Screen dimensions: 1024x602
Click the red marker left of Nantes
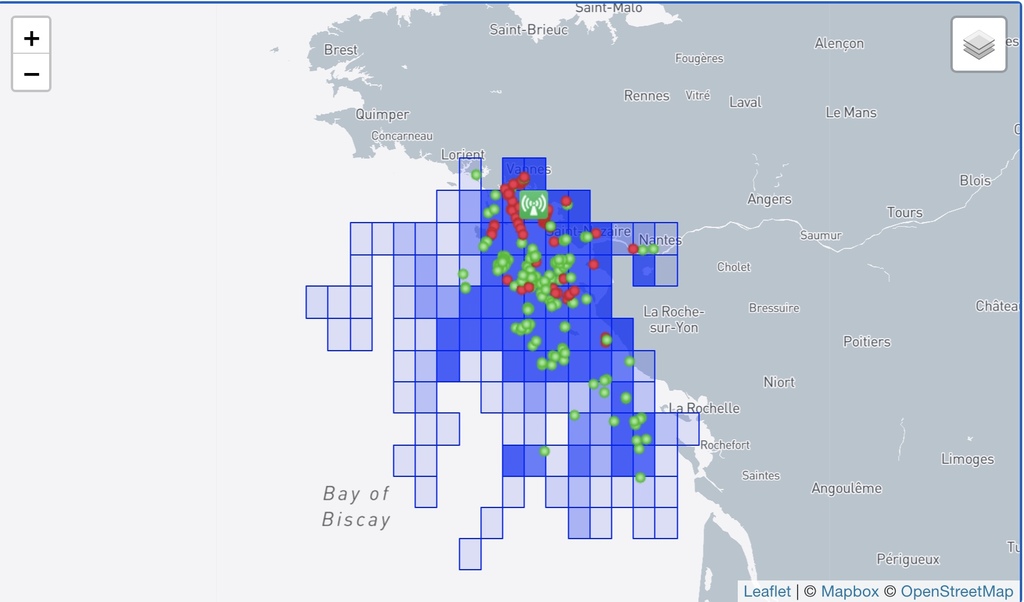tap(633, 249)
